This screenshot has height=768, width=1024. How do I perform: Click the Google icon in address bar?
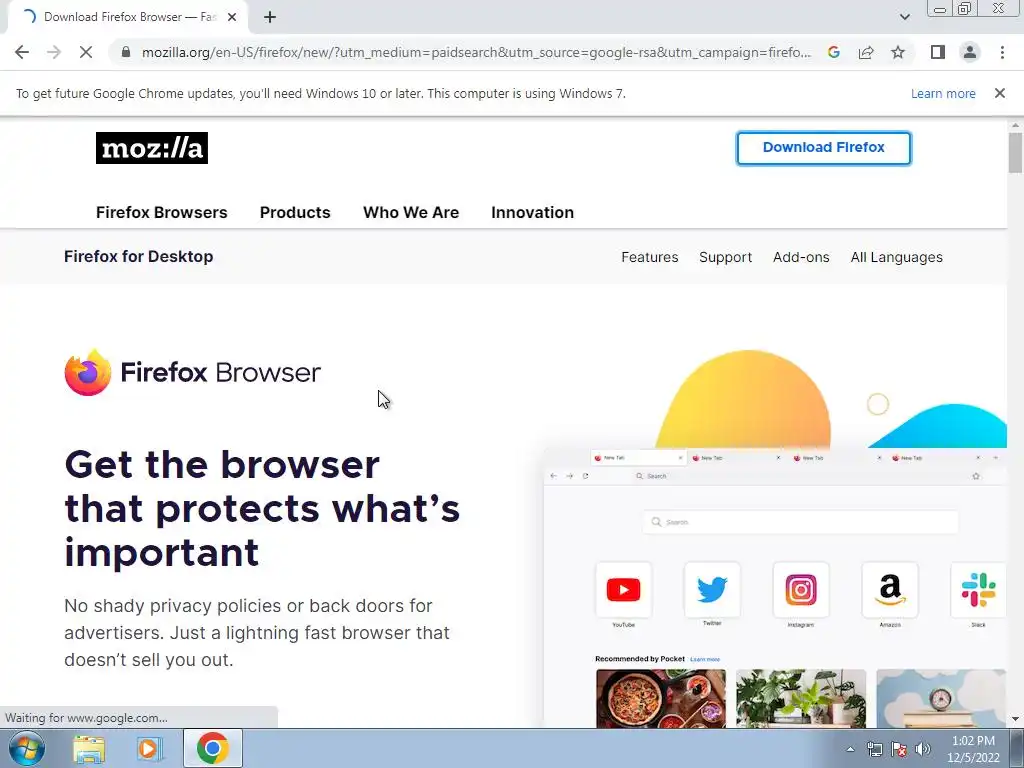click(x=833, y=52)
